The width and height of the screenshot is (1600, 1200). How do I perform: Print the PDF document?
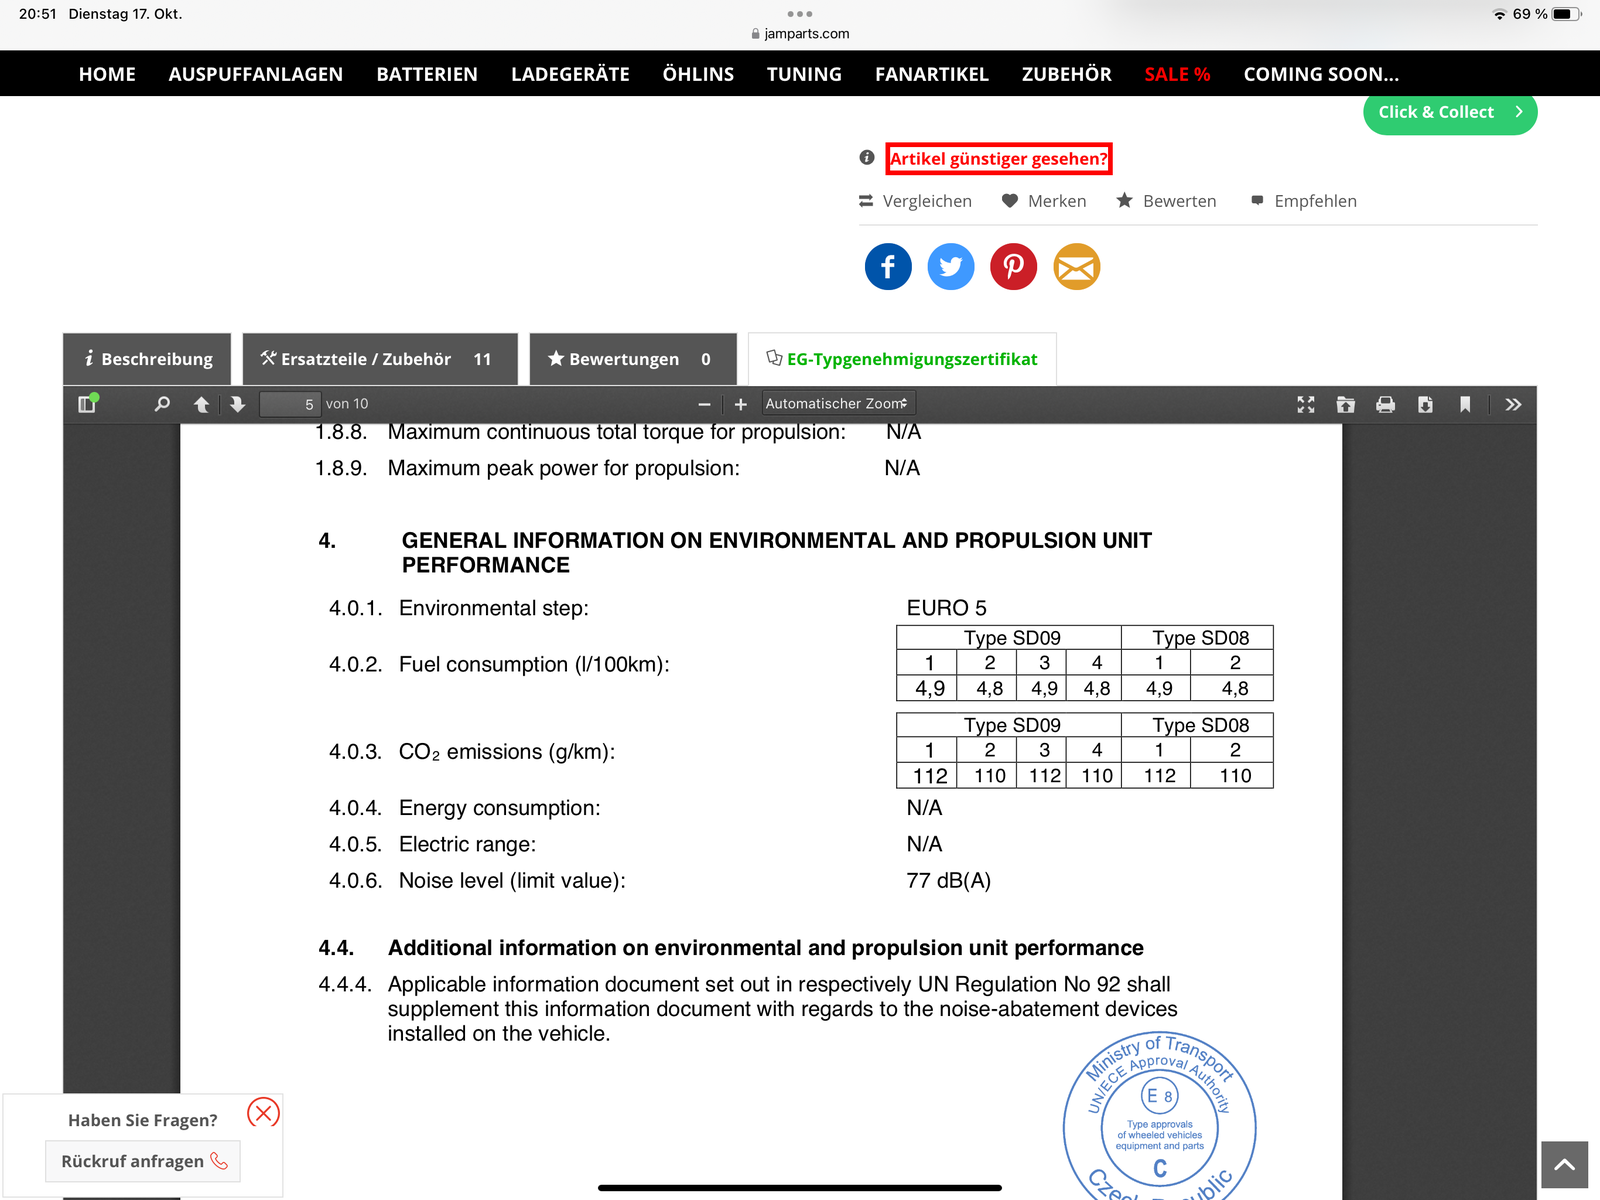[1385, 404]
